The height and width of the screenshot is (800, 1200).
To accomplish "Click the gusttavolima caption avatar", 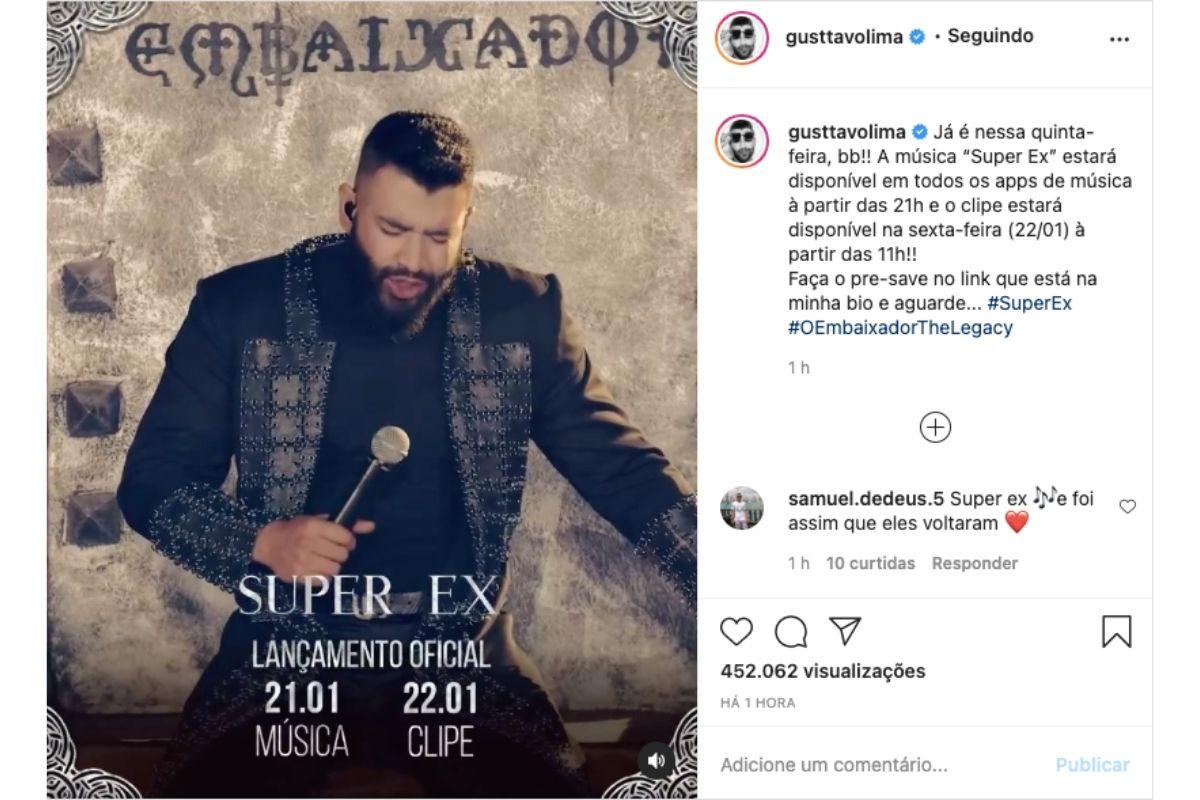I will click(x=741, y=141).
